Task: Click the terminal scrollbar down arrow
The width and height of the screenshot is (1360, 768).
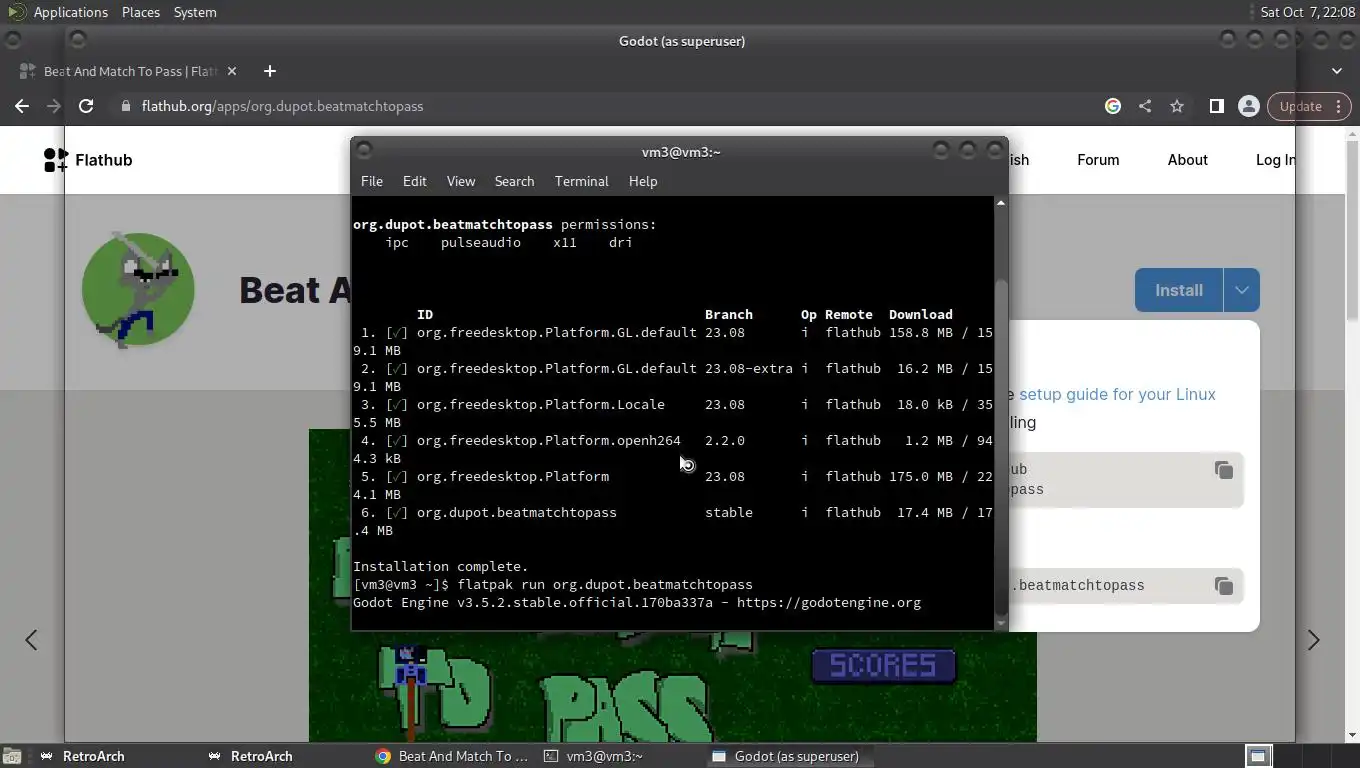Action: 1000,623
